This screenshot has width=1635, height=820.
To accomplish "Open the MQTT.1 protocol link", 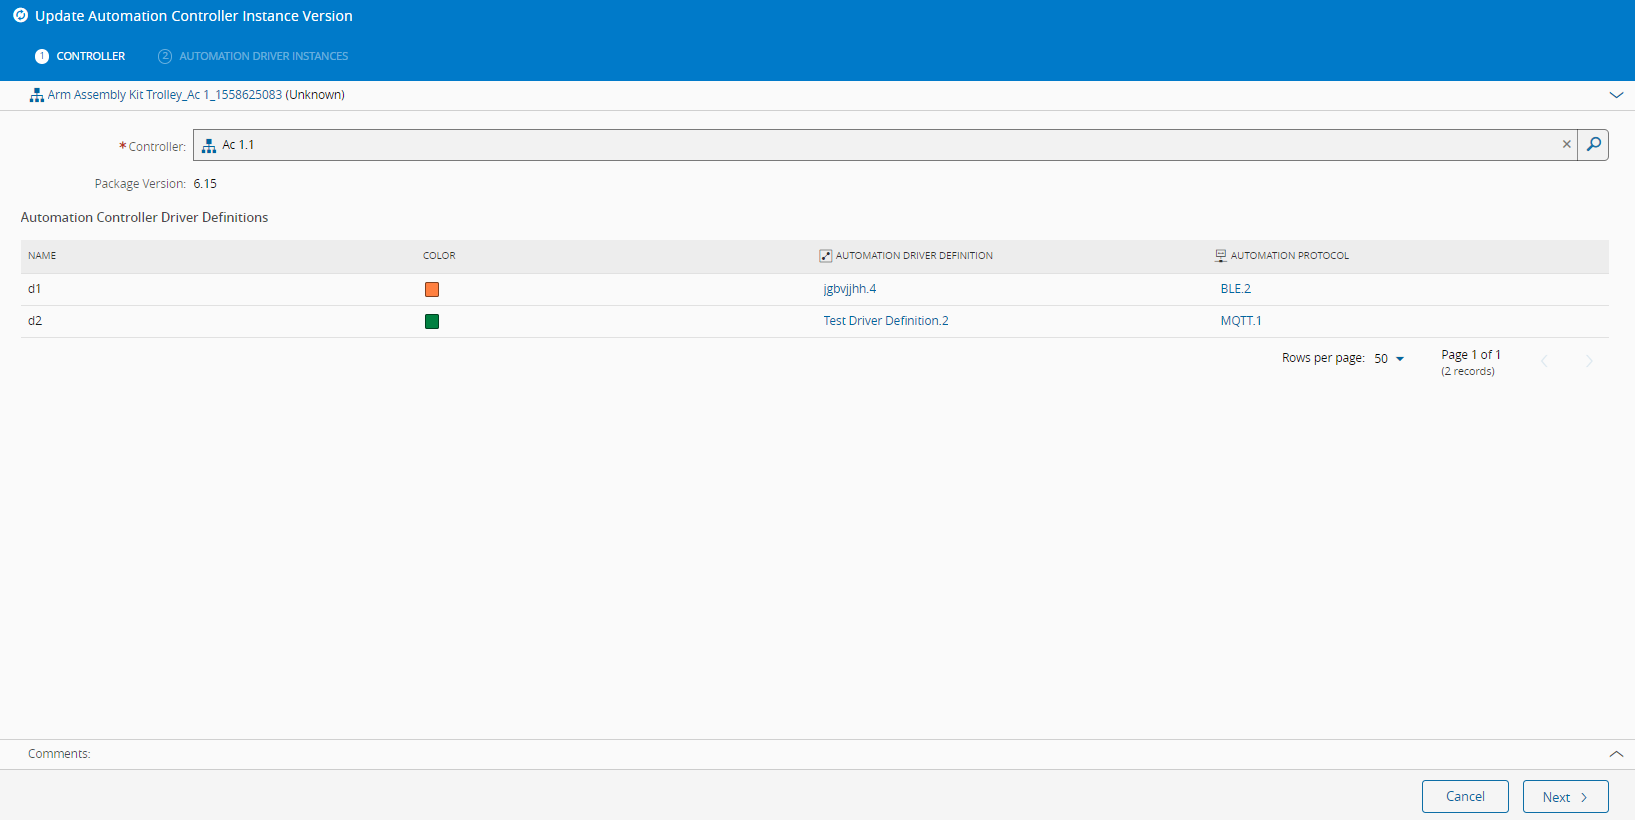I will pyautogui.click(x=1241, y=321).
